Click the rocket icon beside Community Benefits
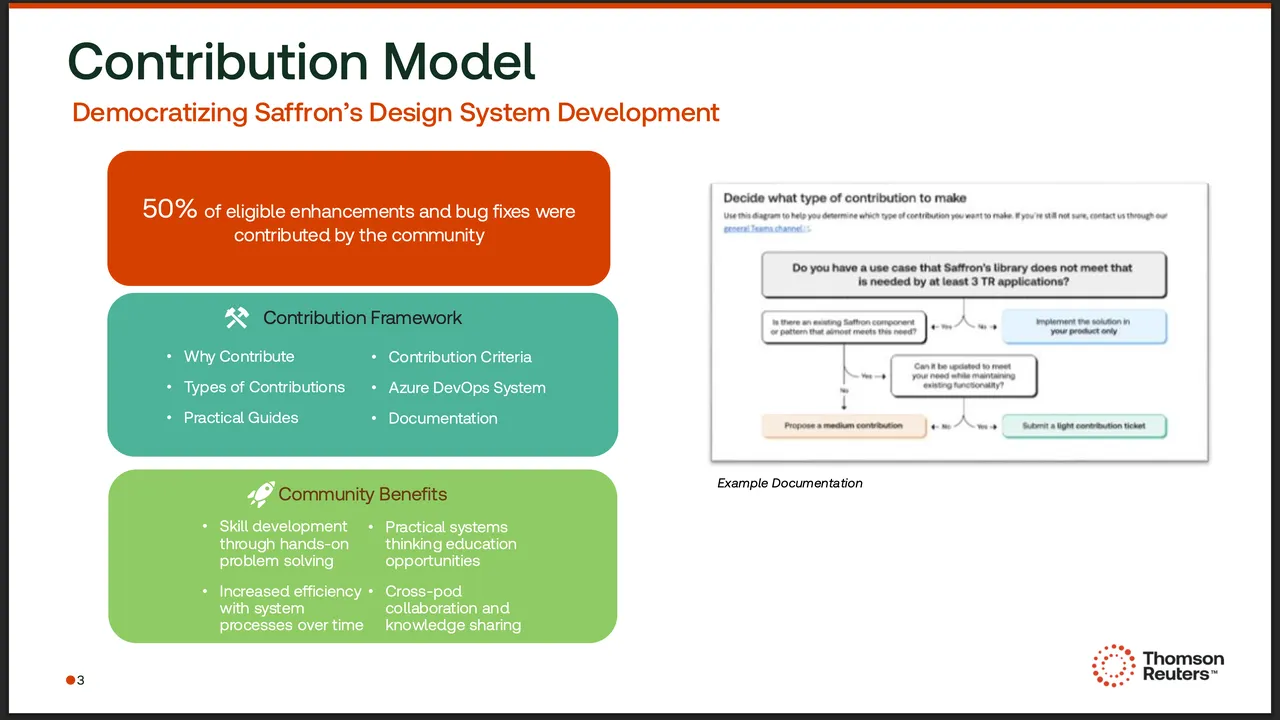The image size is (1280, 720). pyautogui.click(x=260, y=494)
